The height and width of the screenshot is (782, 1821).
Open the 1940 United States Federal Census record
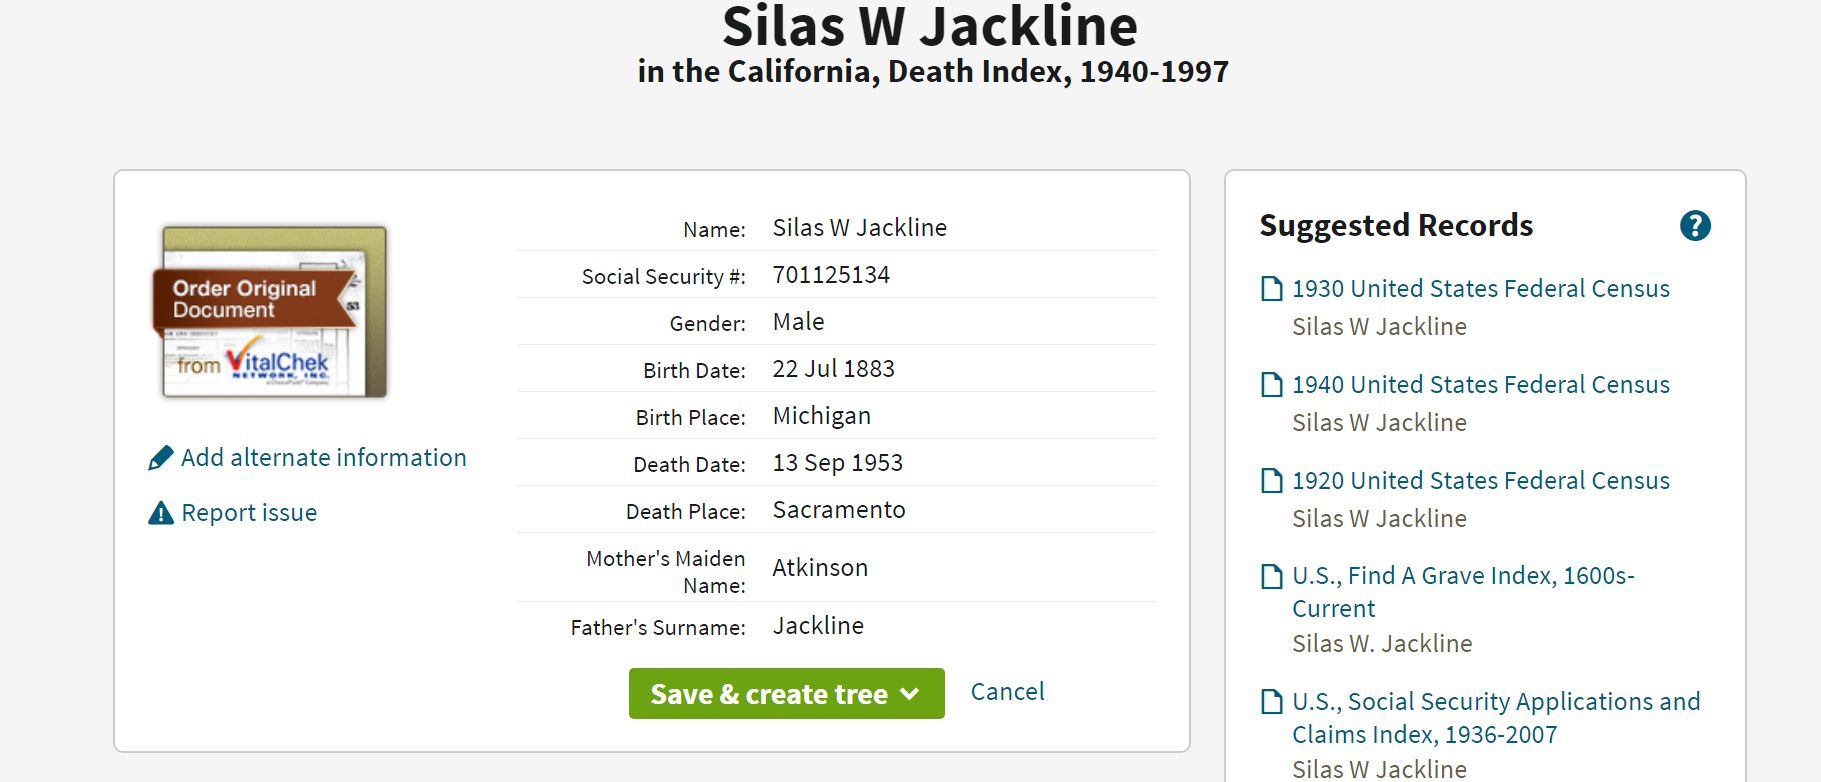[x=1480, y=385]
